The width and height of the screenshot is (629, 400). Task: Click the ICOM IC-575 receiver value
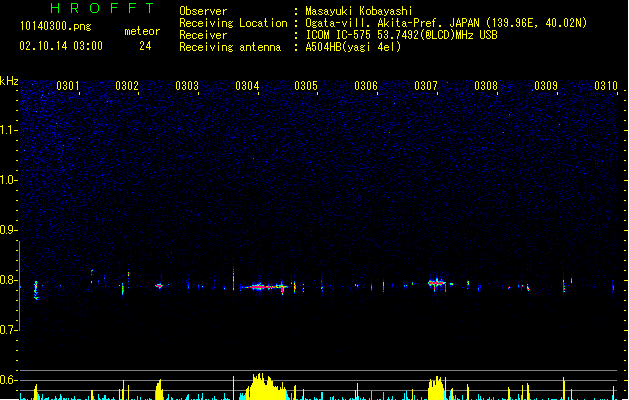click(401, 35)
